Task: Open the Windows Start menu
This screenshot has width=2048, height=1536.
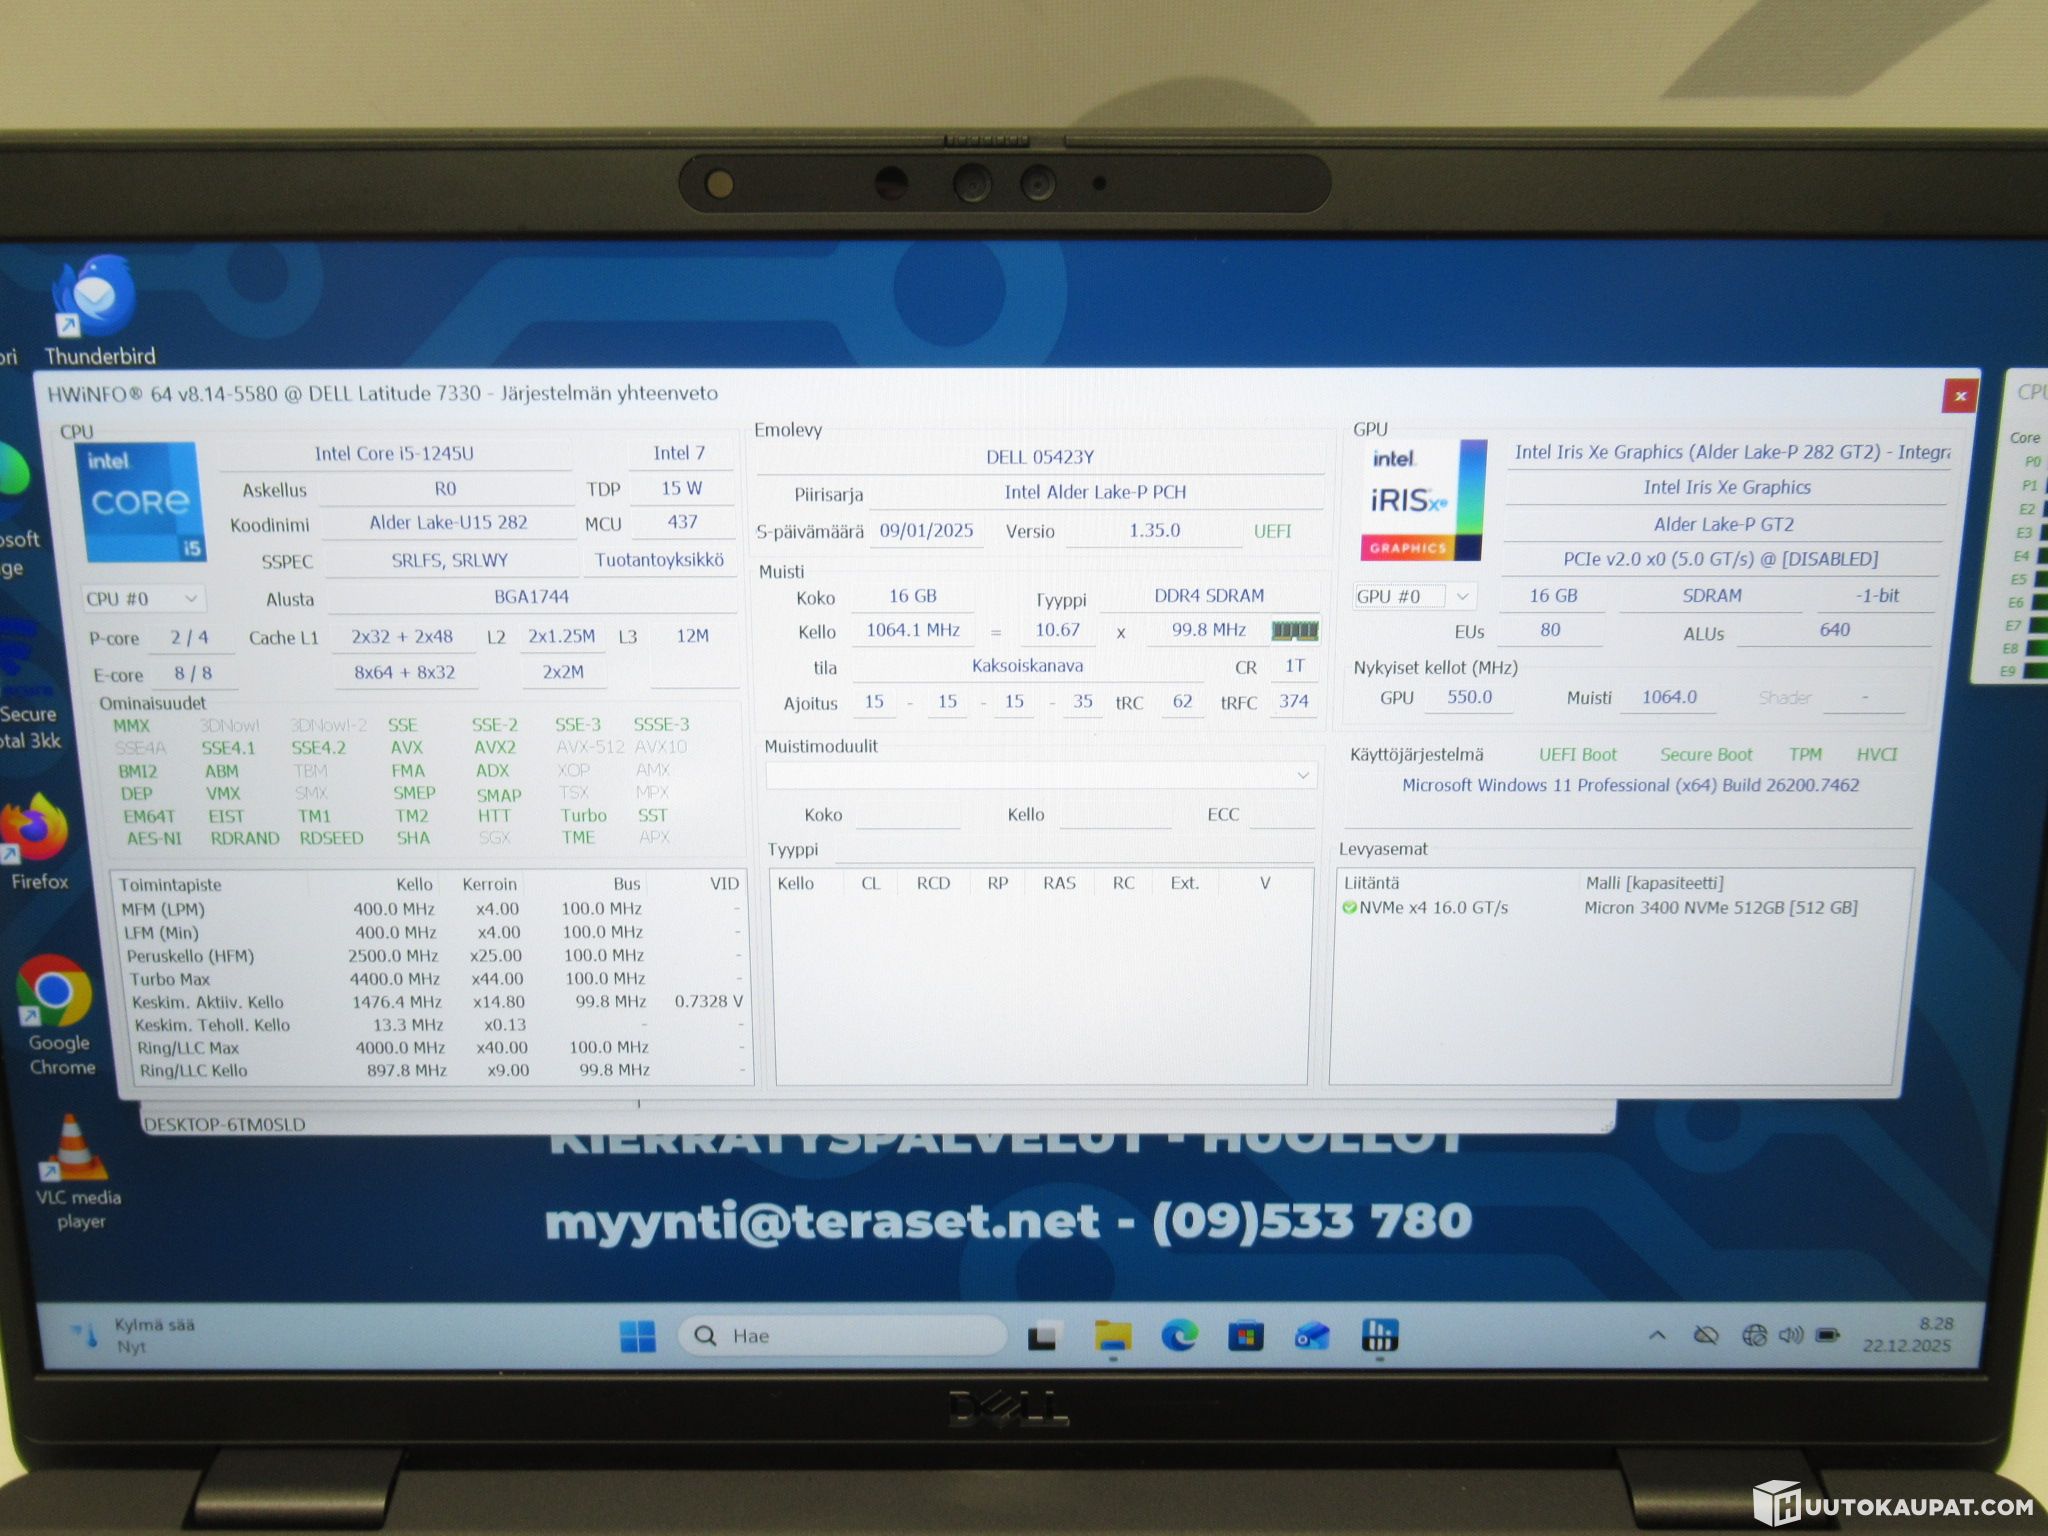Action: click(x=637, y=1336)
